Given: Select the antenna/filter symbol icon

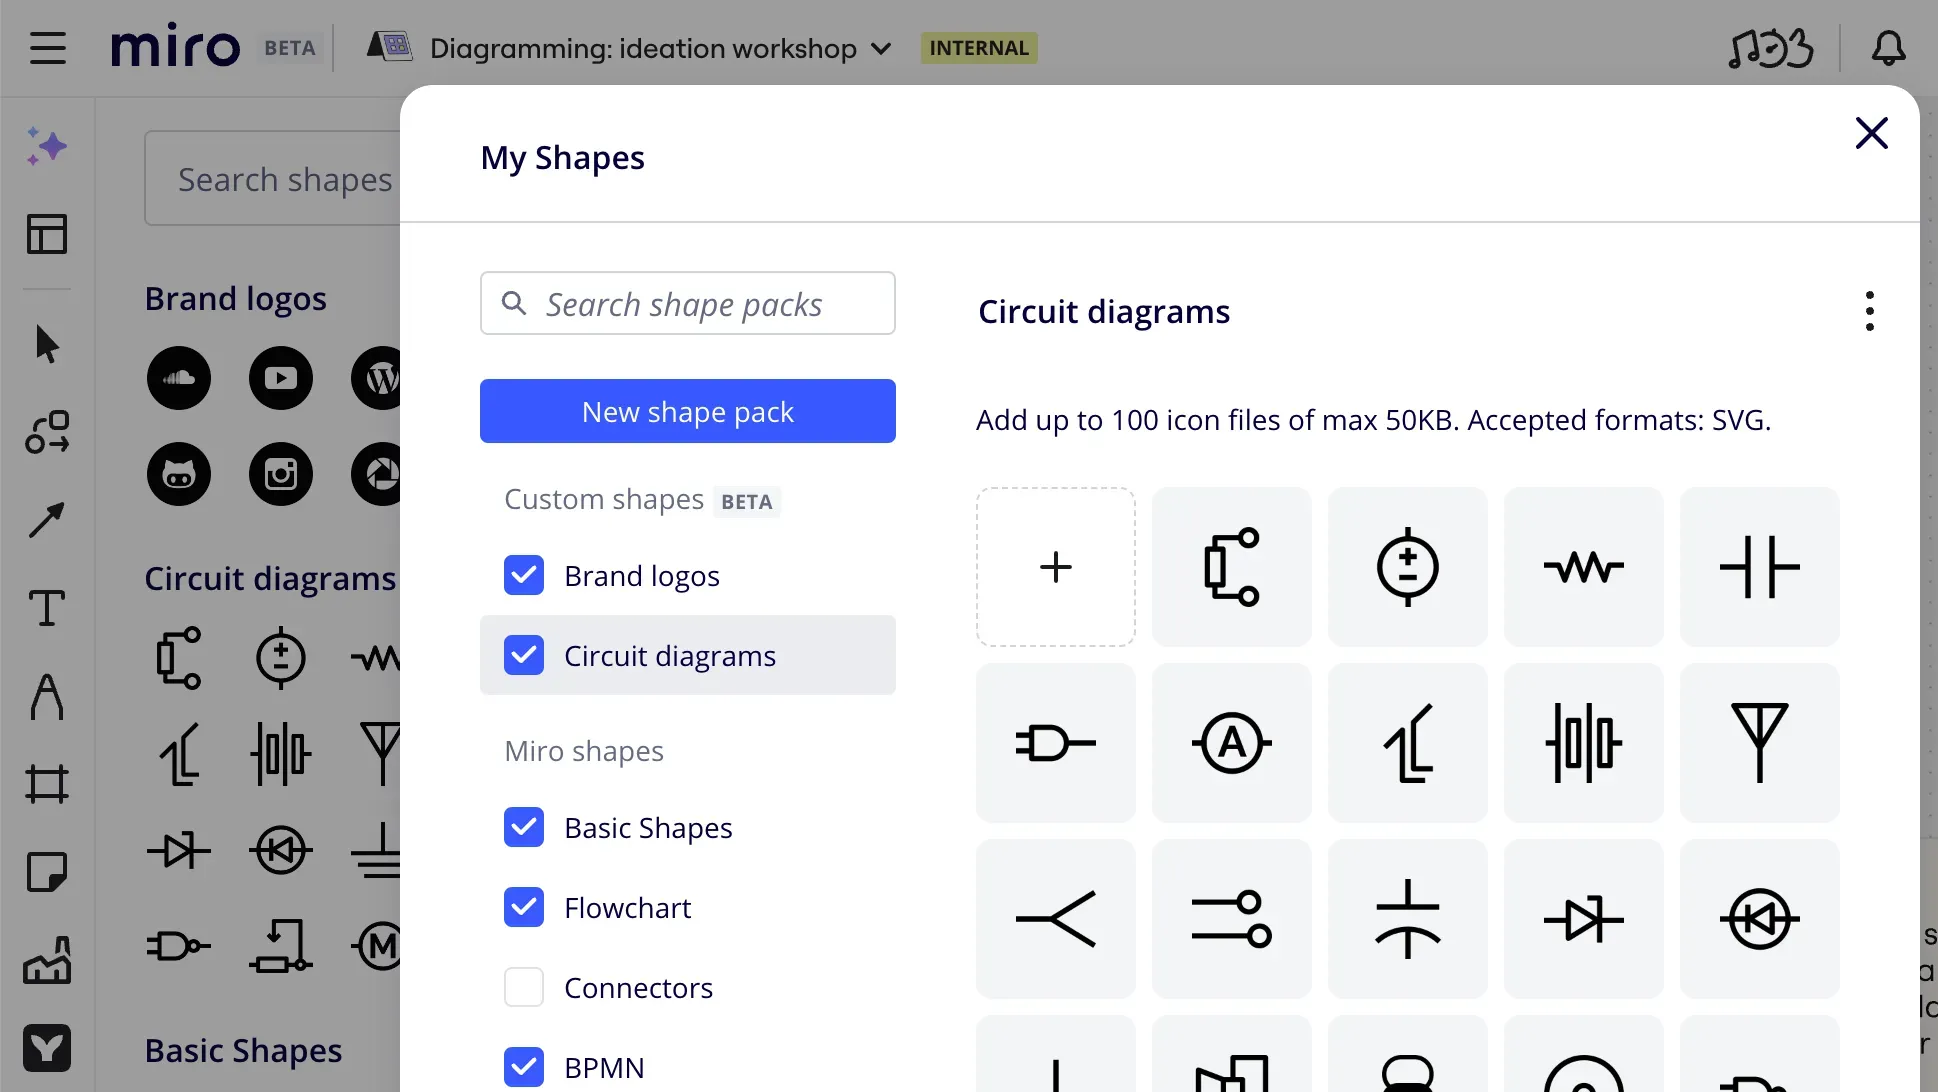Looking at the screenshot, I should (x=1760, y=742).
